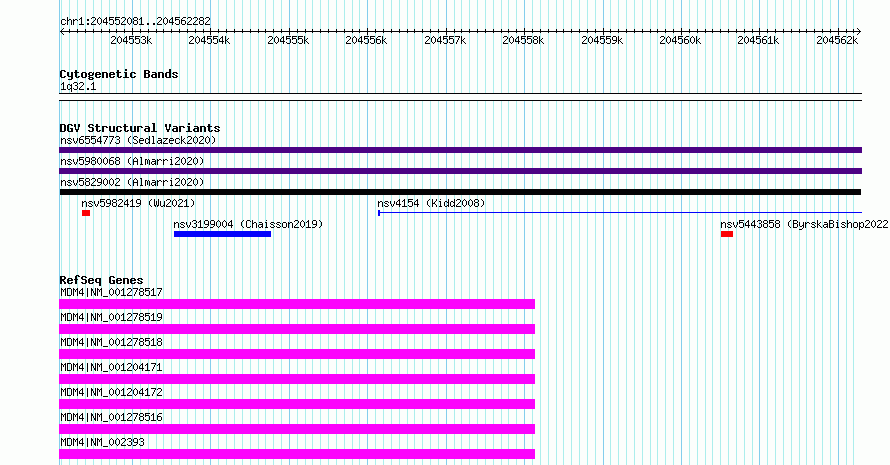Click the magenta bar for MDM4|NM_001278517

[x=297, y=304]
